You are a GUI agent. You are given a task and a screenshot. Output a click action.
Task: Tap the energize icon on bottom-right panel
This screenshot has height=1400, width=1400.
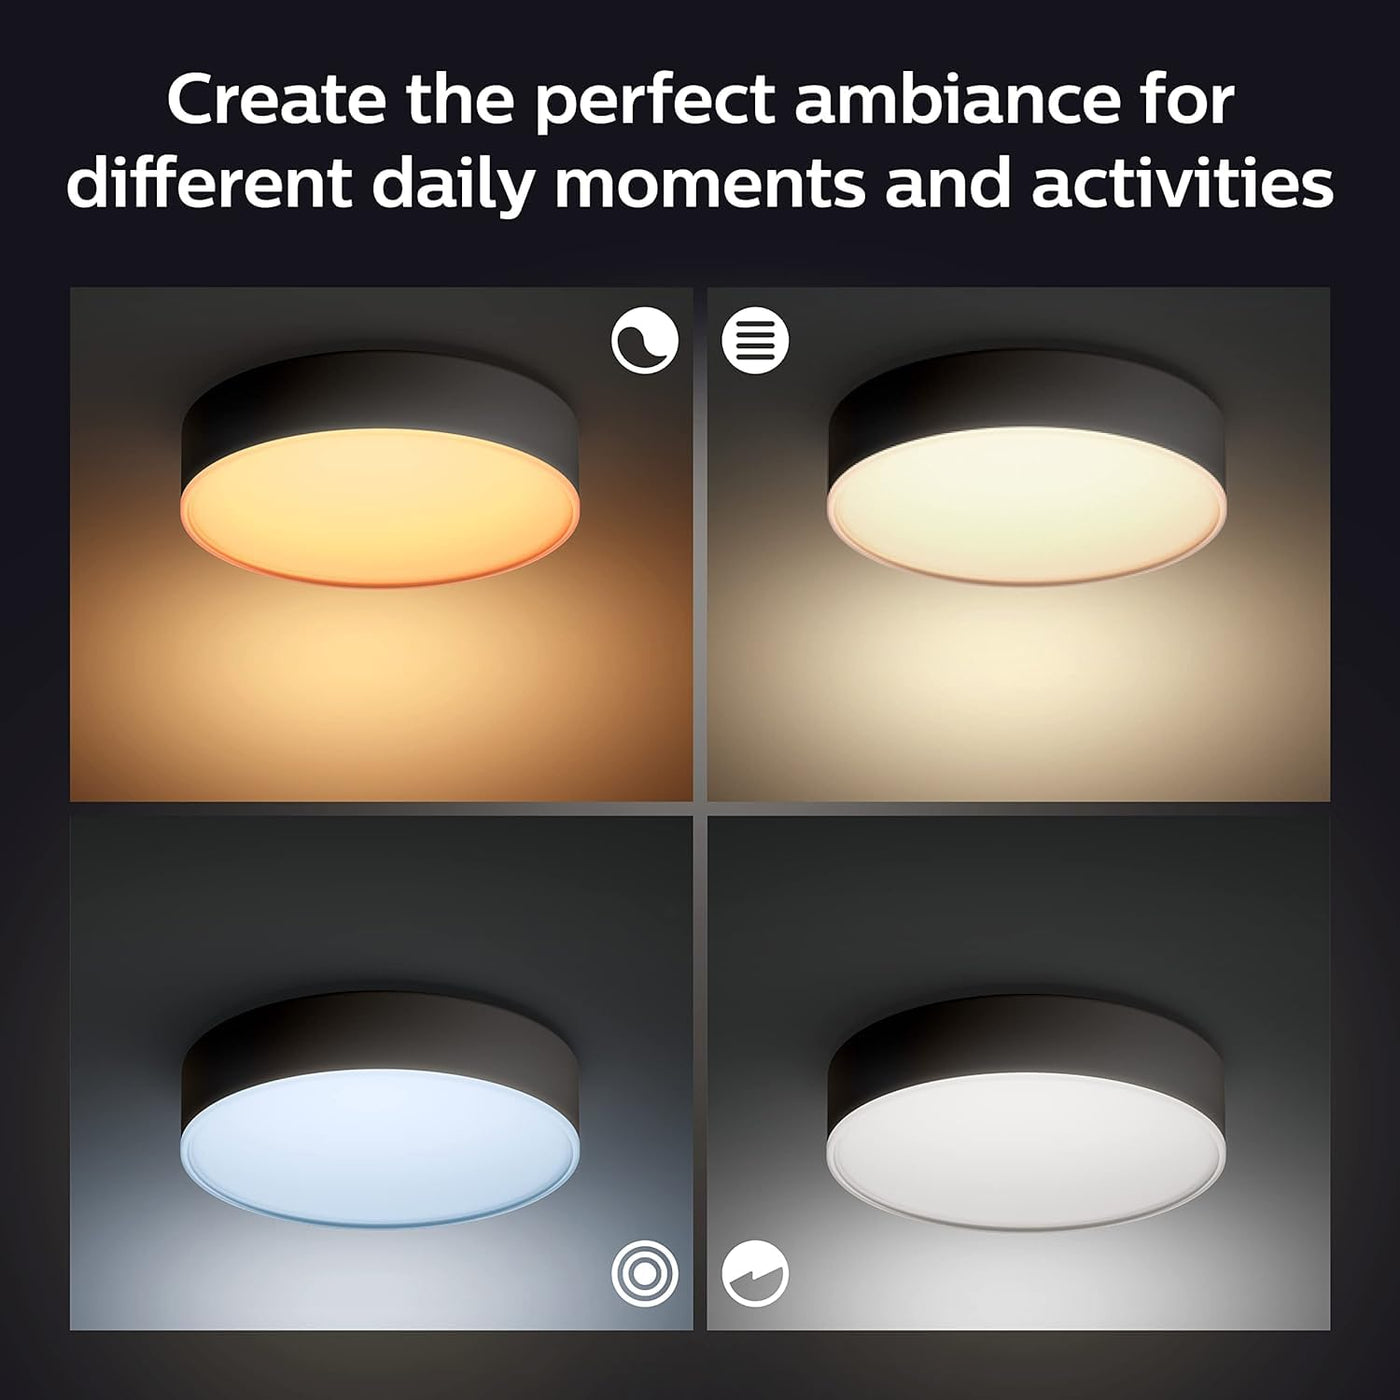tap(755, 1273)
